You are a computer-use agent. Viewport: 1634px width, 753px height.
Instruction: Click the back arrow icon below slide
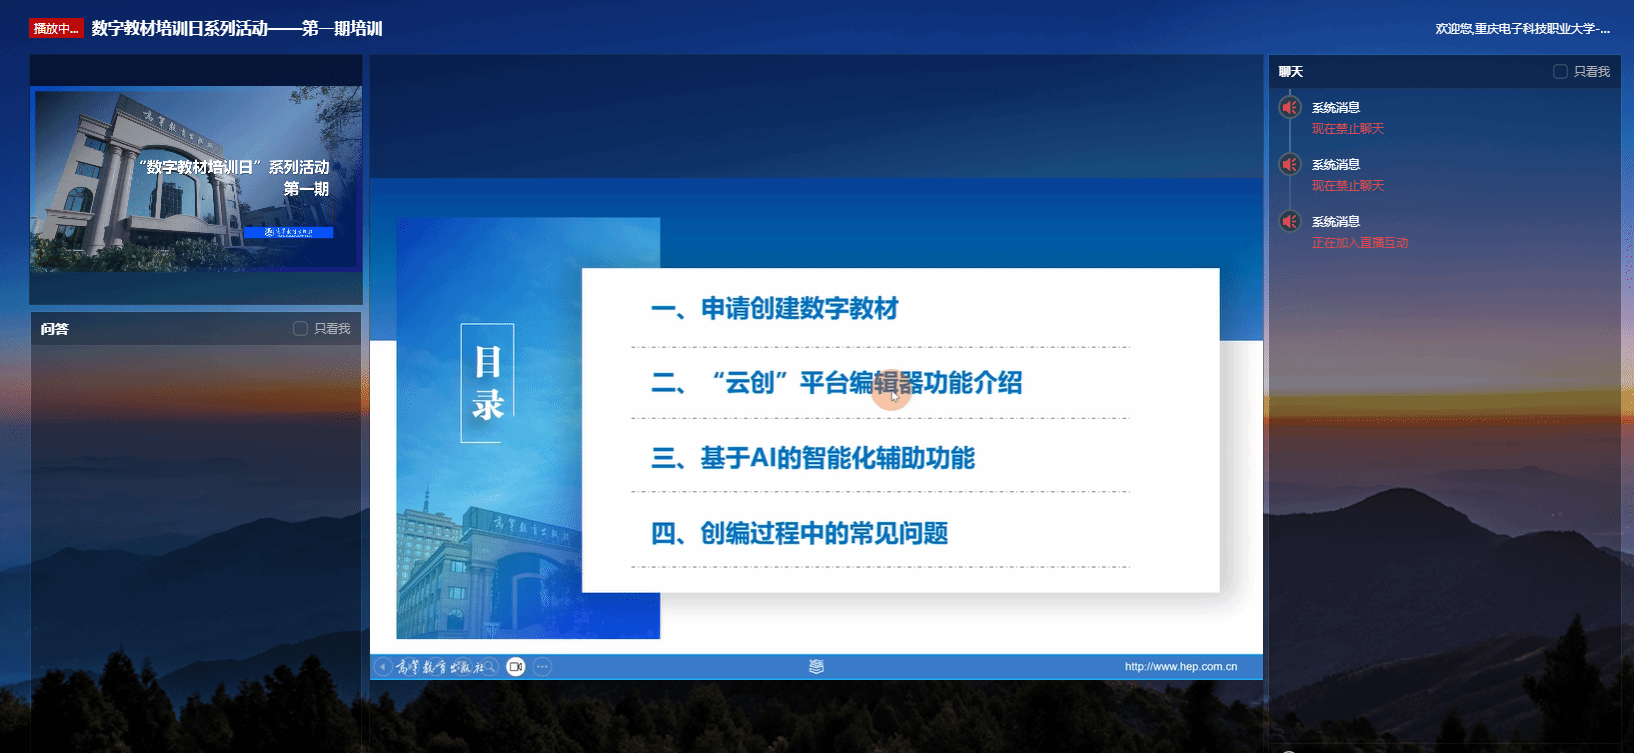click(x=383, y=667)
